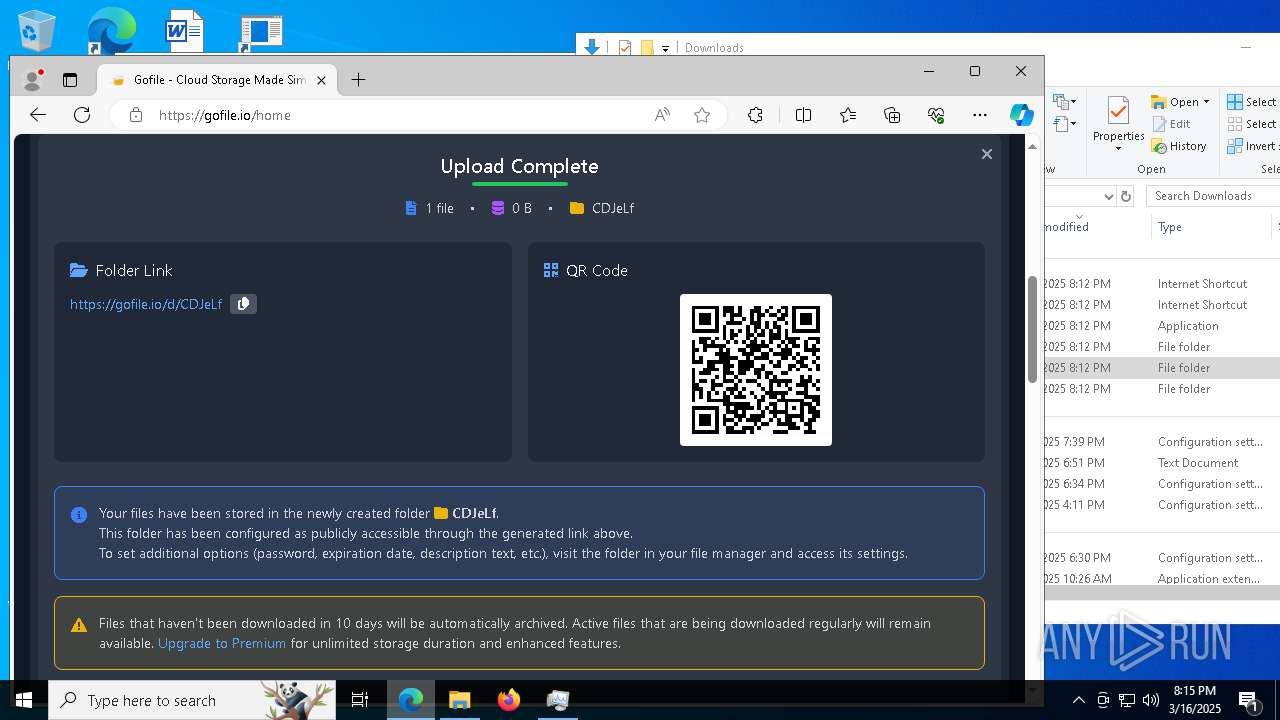Refresh the Gofile page
The height and width of the screenshot is (720, 1280).
tap(82, 115)
